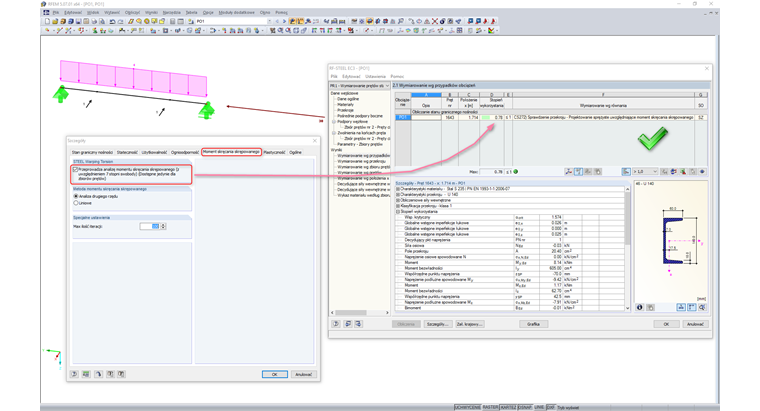Select PO1 row cell in results table
This screenshot has width=760, height=411.
(x=402, y=117)
